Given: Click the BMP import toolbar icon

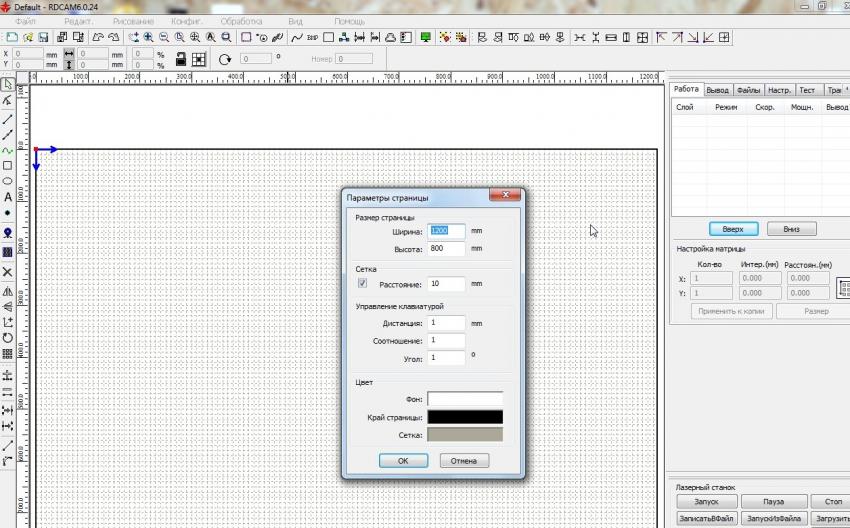Looking at the screenshot, I should point(312,37).
